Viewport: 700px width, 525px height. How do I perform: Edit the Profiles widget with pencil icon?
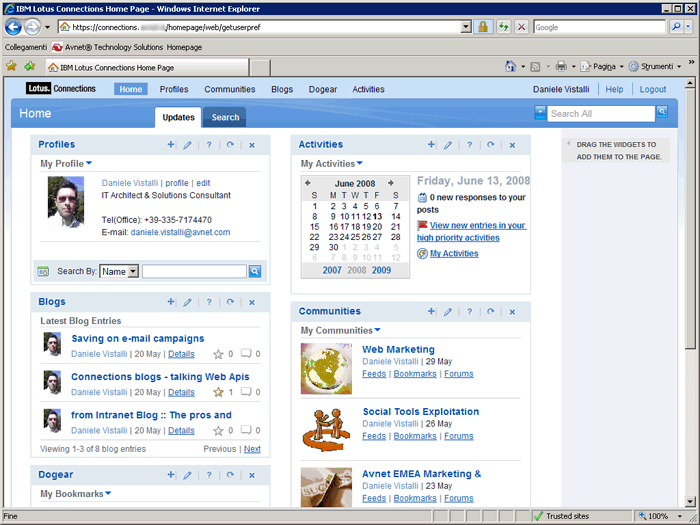click(188, 145)
